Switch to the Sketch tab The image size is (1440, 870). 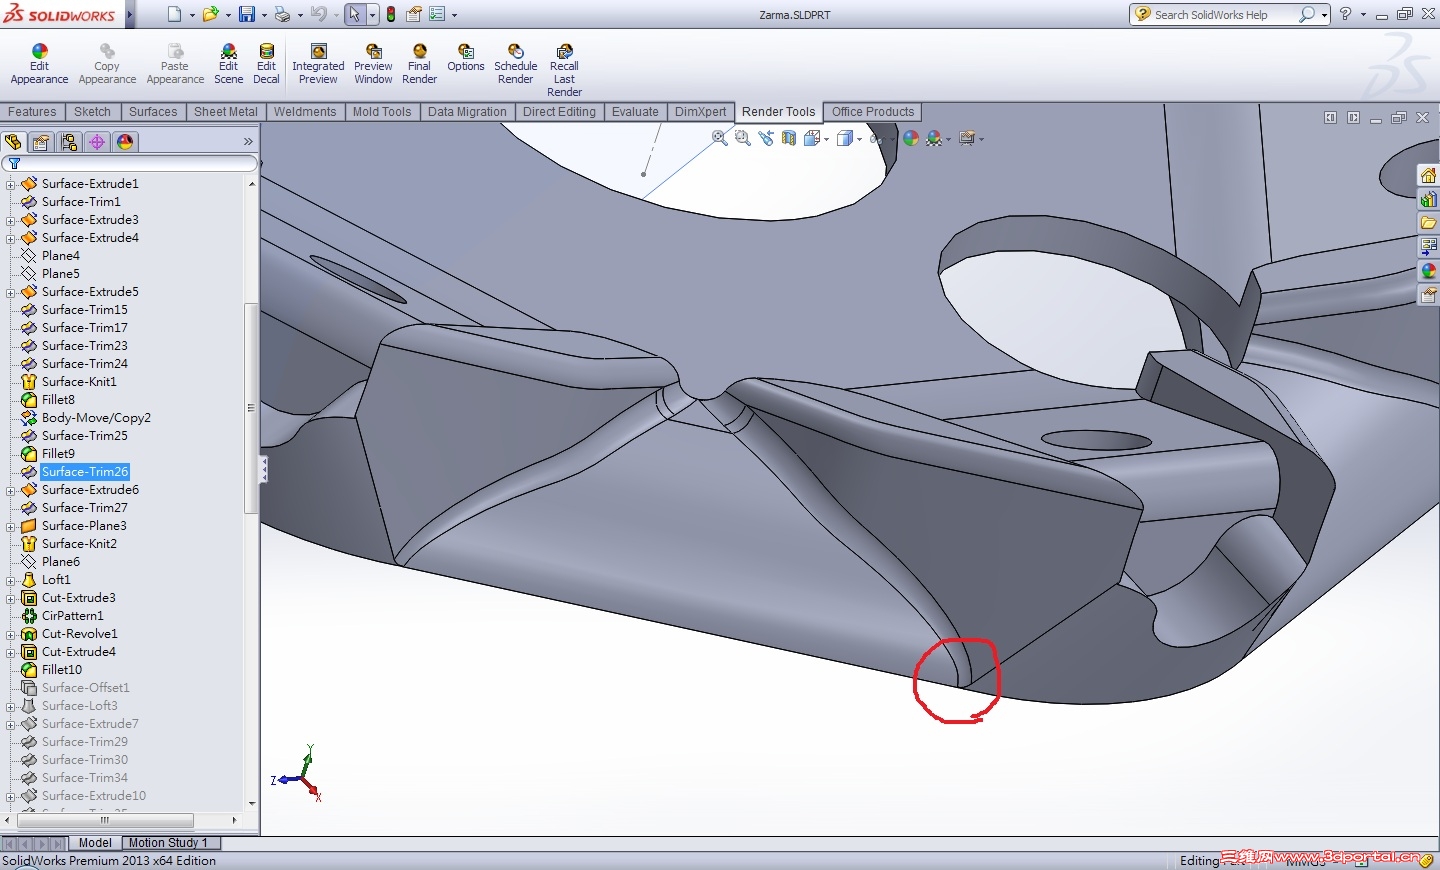coord(93,112)
